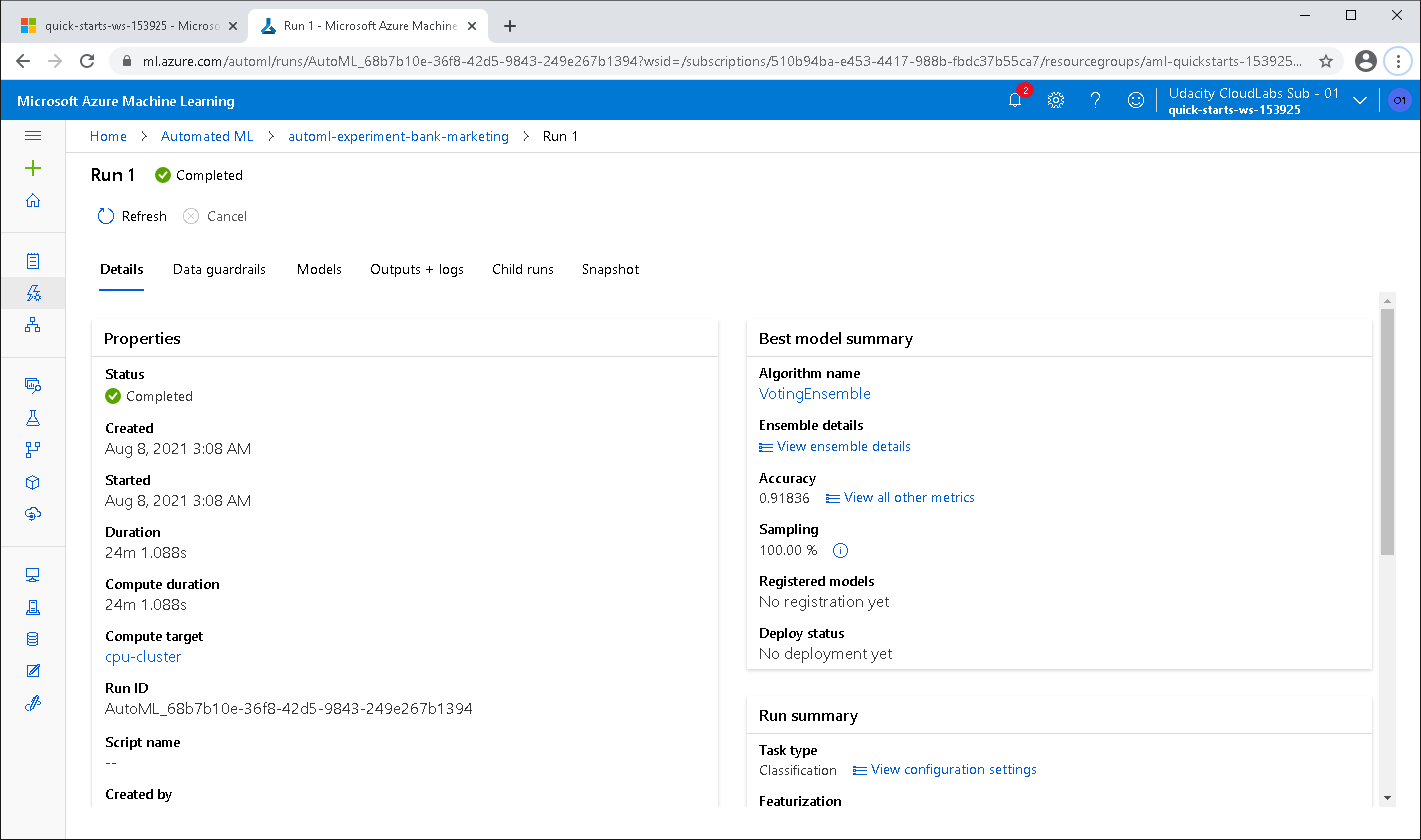
Task: Click Task type value Classification
Action: click(798, 770)
